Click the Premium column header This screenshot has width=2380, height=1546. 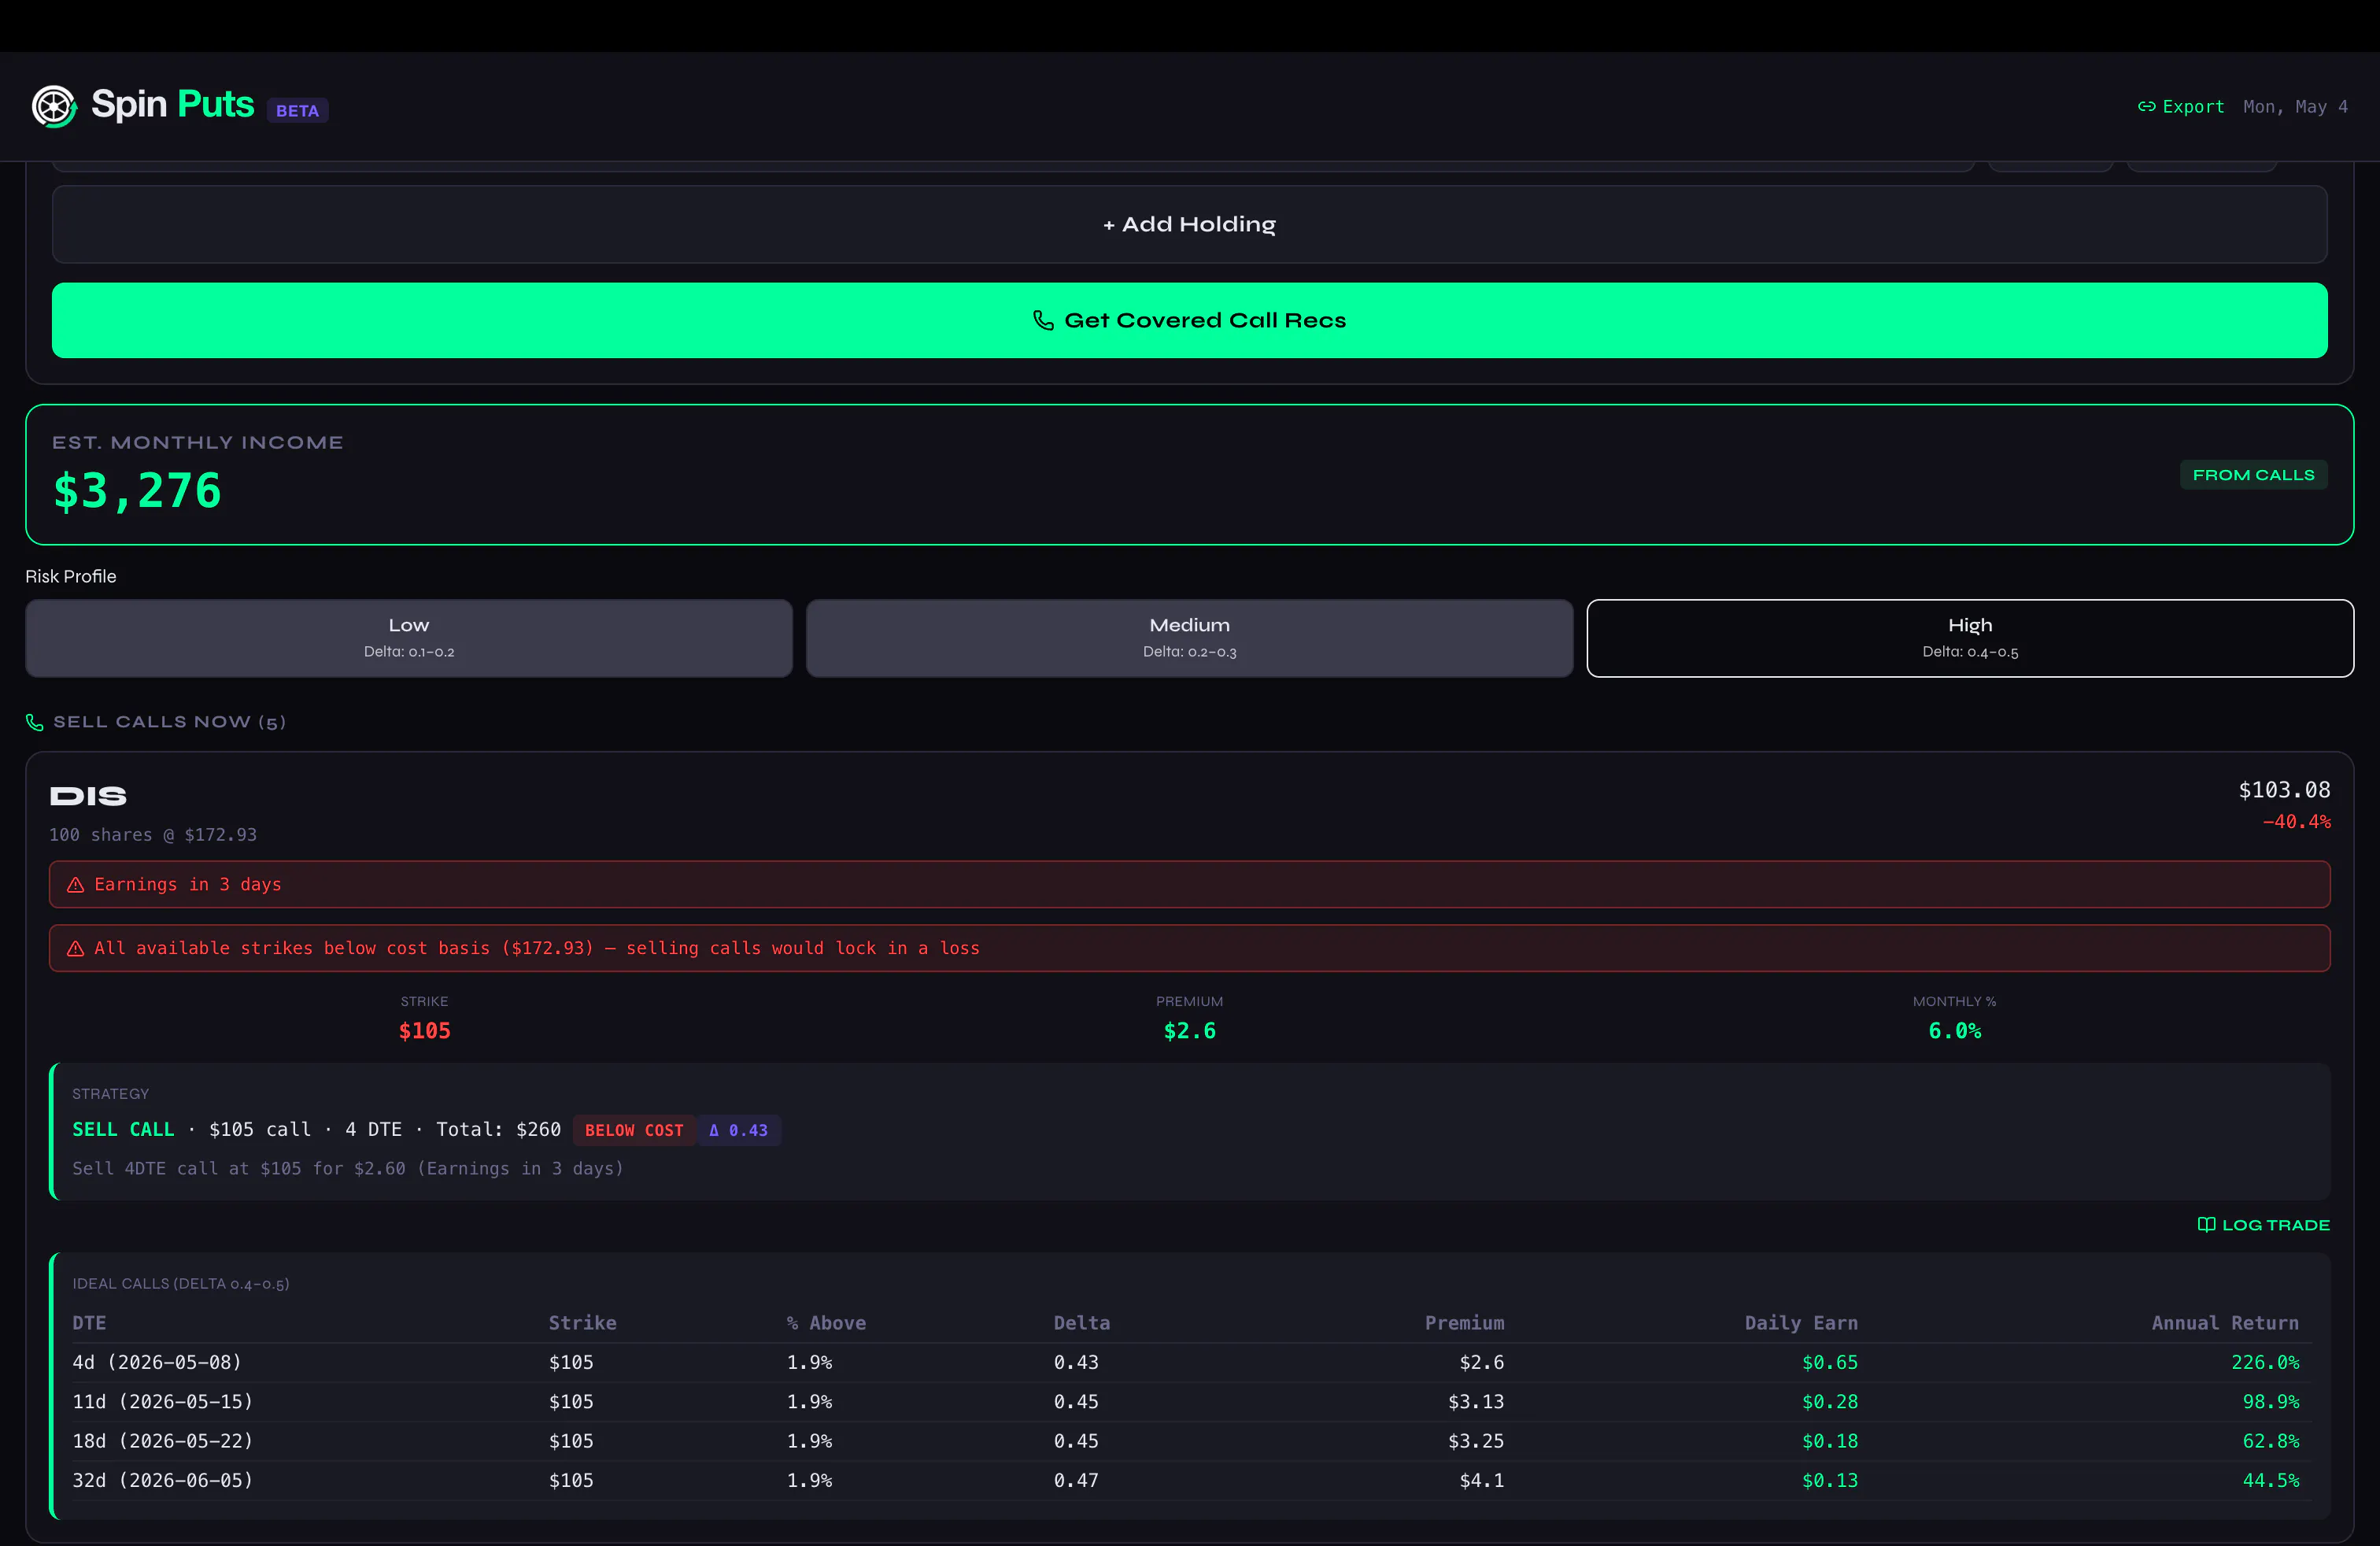pyautogui.click(x=1464, y=1323)
